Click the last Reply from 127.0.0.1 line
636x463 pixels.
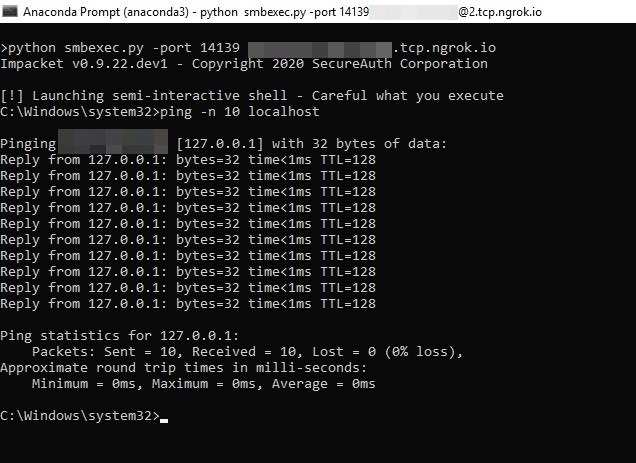coord(188,304)
